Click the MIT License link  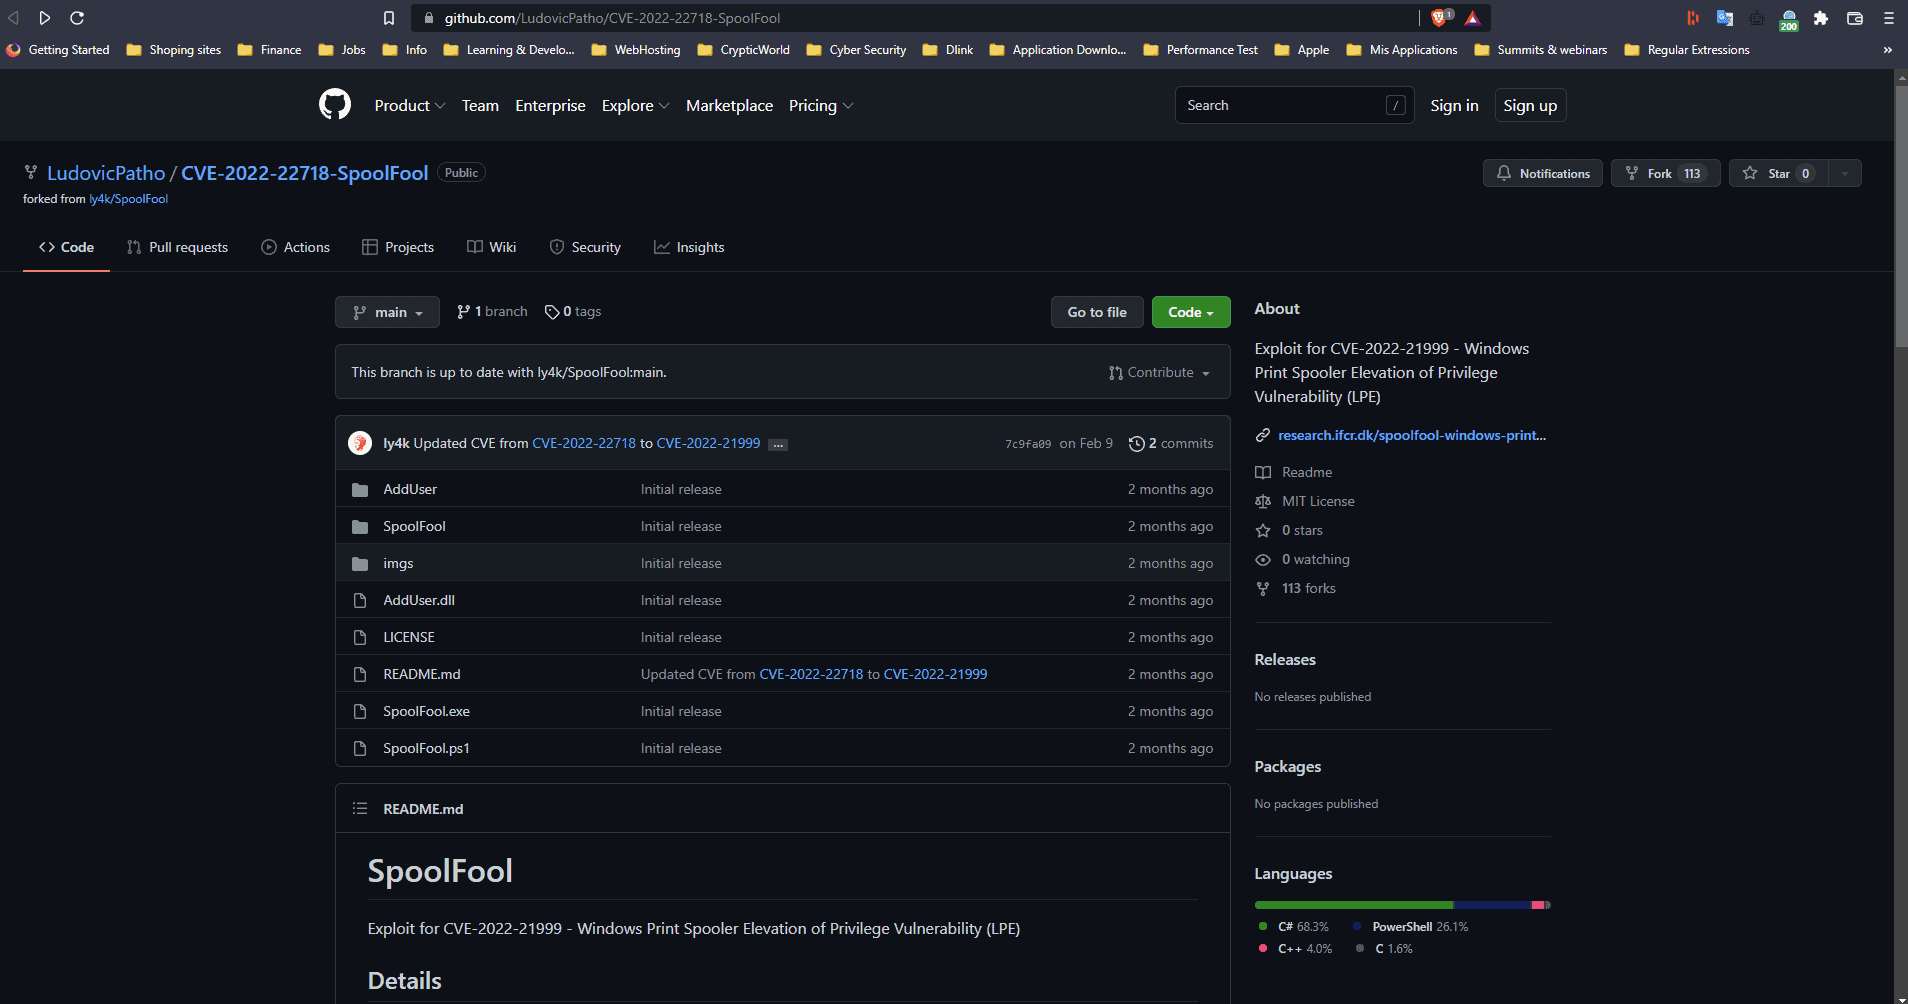click(x=1318, y=502)
